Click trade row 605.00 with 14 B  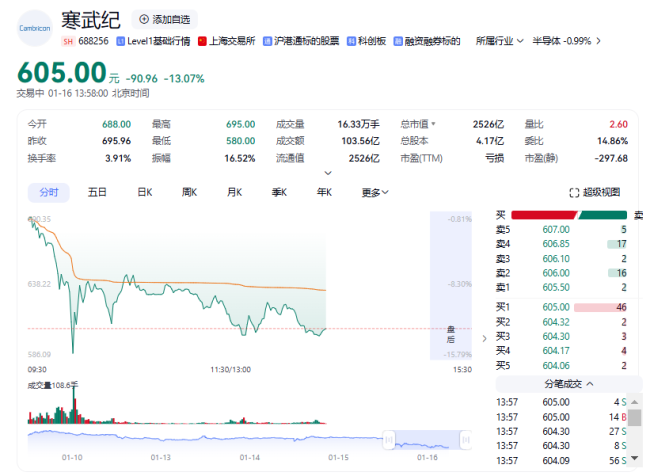561,417
